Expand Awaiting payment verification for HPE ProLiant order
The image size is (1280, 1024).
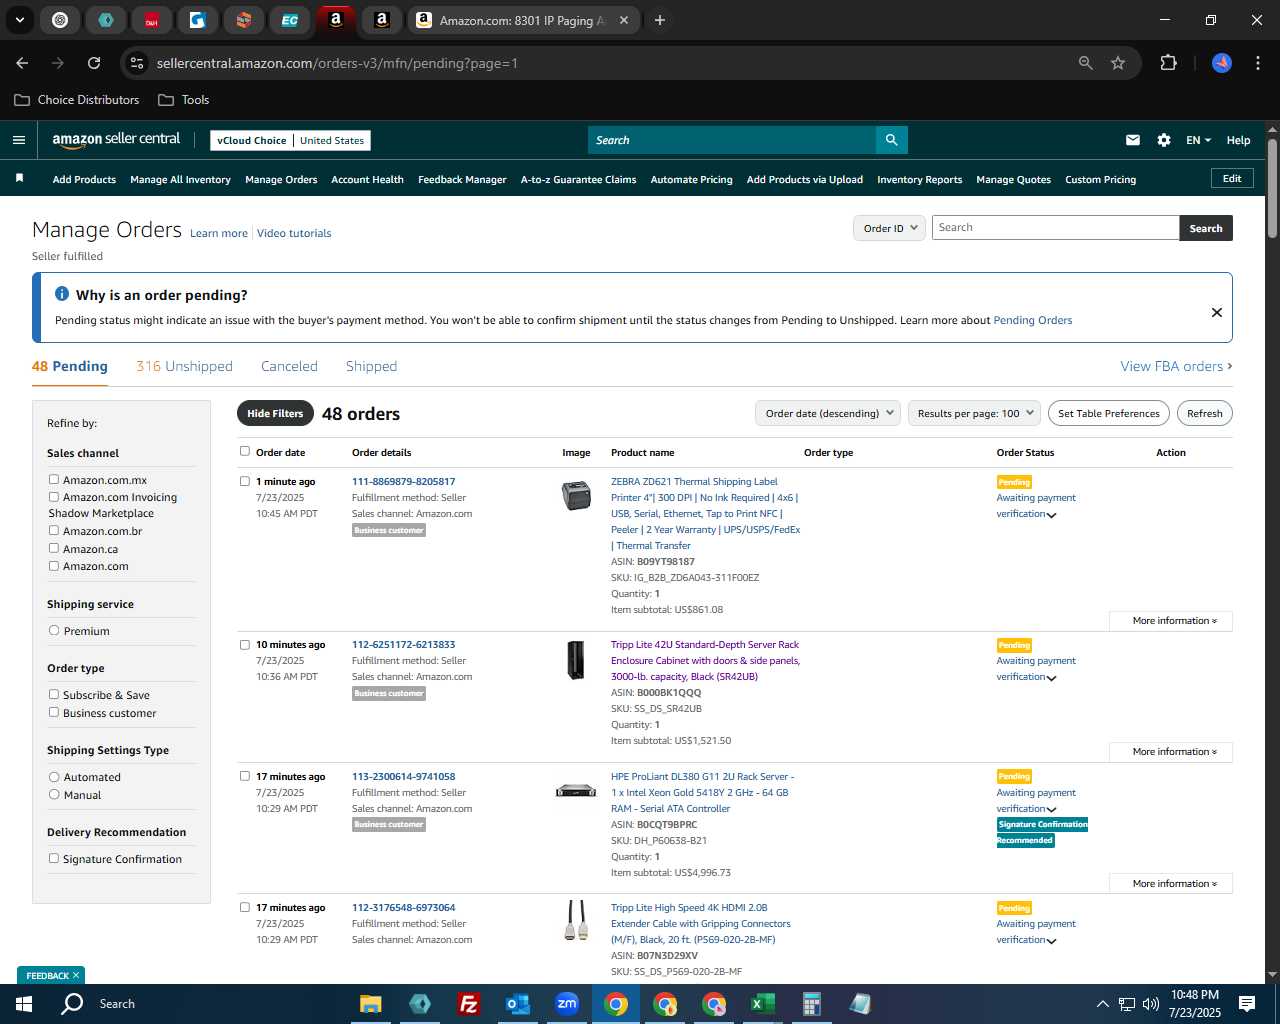(x=1051, y=810)
